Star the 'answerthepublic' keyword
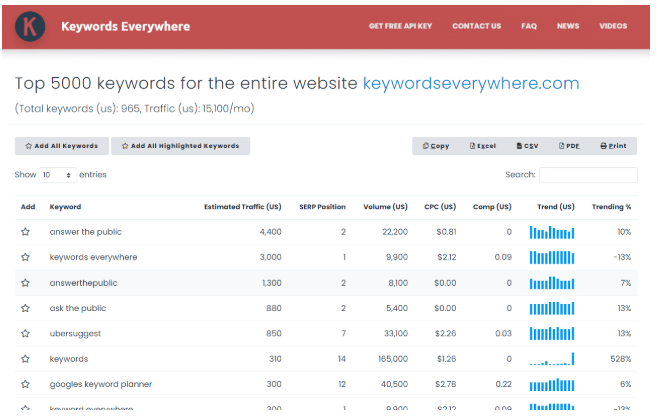This screenshot has height=418, width=658. click(26, 283)
